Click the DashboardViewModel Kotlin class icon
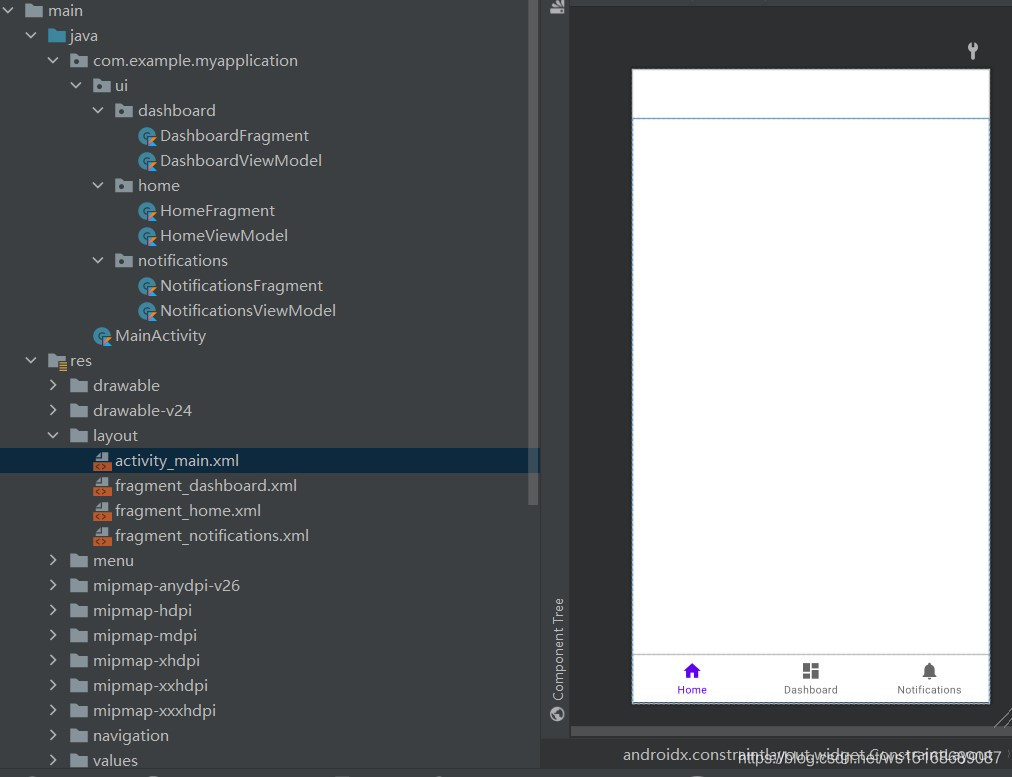 [147, 161]
